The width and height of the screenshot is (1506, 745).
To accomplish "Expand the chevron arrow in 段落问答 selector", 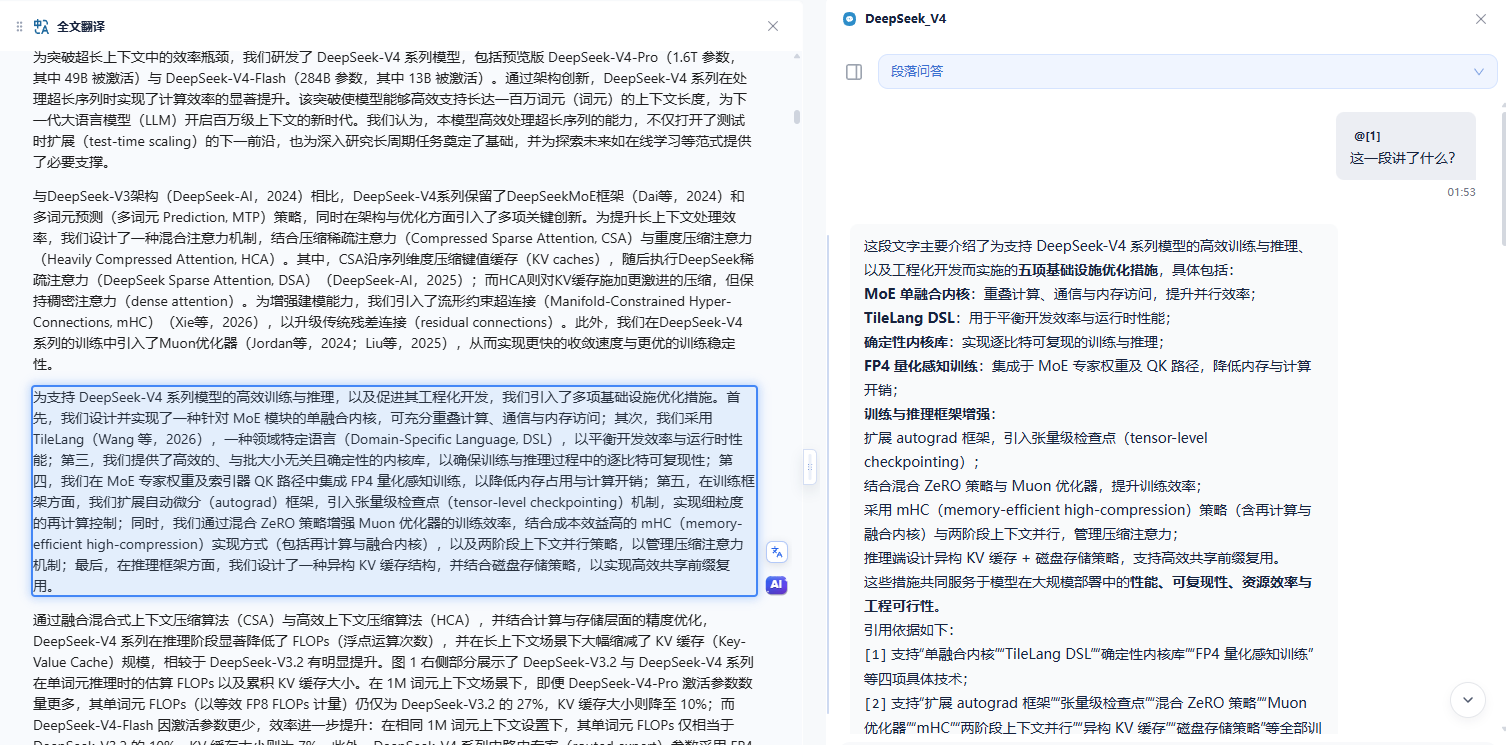I will coord(1478,71).
